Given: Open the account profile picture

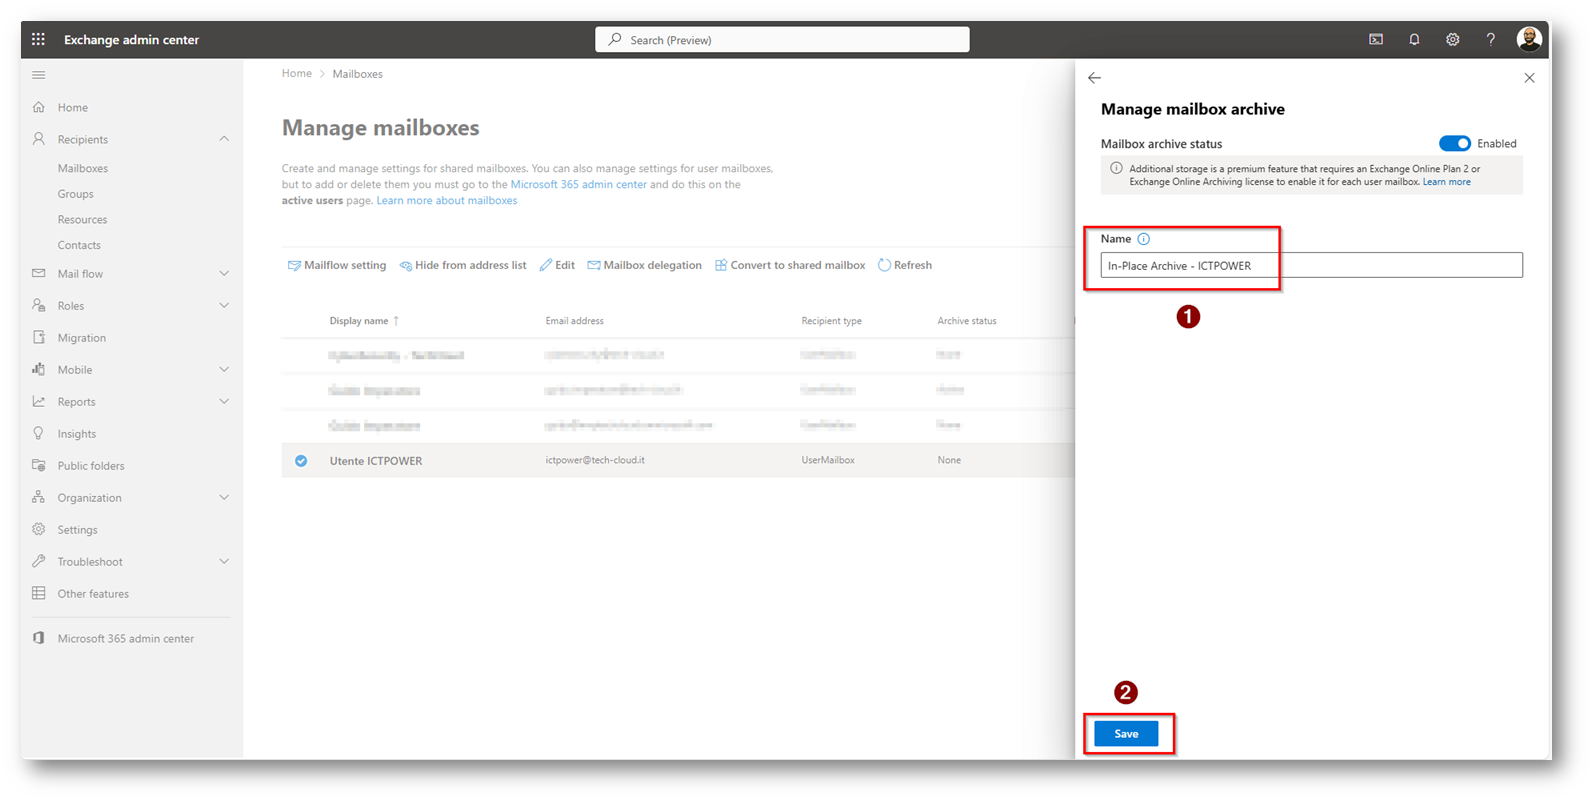Looking at the screenshot, I should point(1528,39).
